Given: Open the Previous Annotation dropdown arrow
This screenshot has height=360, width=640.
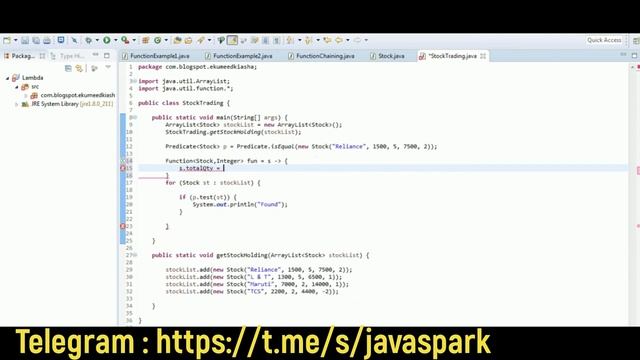Looking at the screenshot, I should pyautogui.click(x=318, y=40).
